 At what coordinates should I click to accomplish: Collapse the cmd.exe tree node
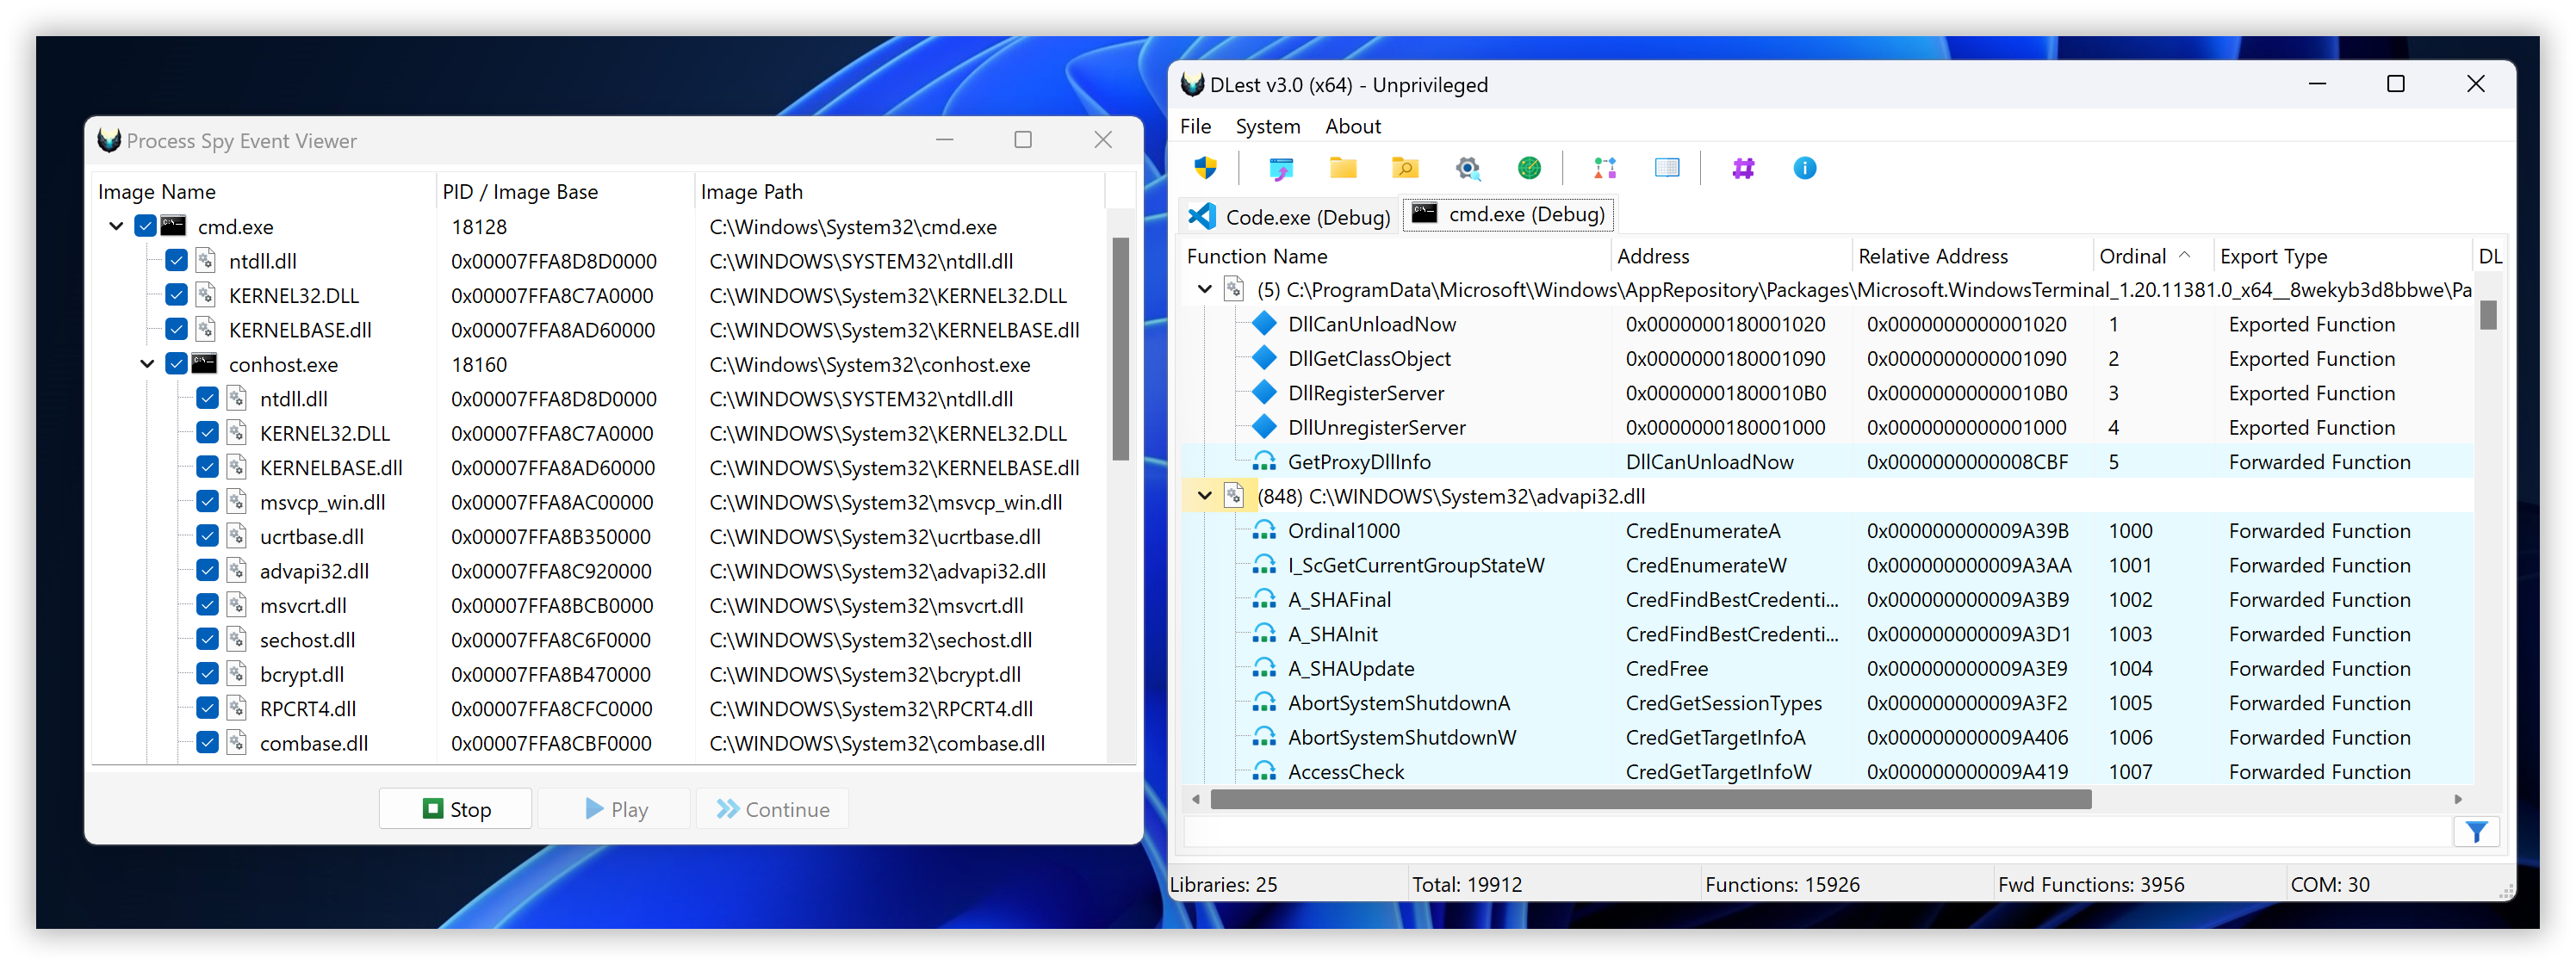point(116,226)
